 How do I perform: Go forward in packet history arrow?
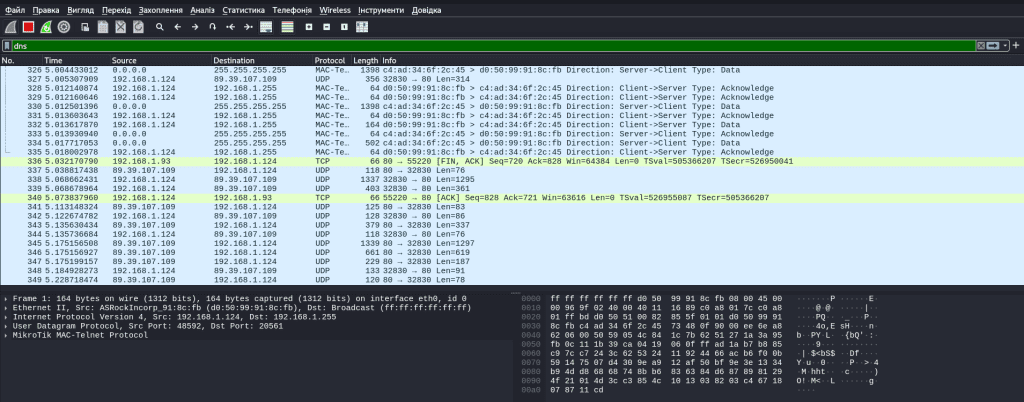pos(195,27)
